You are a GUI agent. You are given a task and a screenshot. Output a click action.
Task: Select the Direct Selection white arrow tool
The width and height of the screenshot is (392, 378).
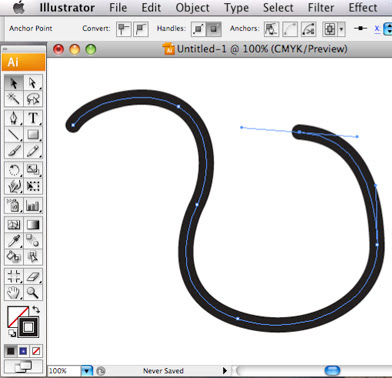point(33,83)
